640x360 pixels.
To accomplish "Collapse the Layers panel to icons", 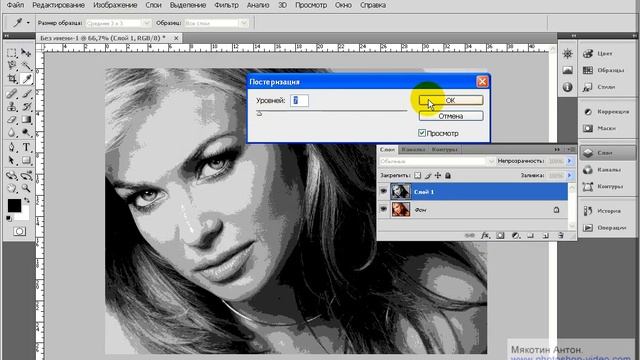I will click(557, 149).
